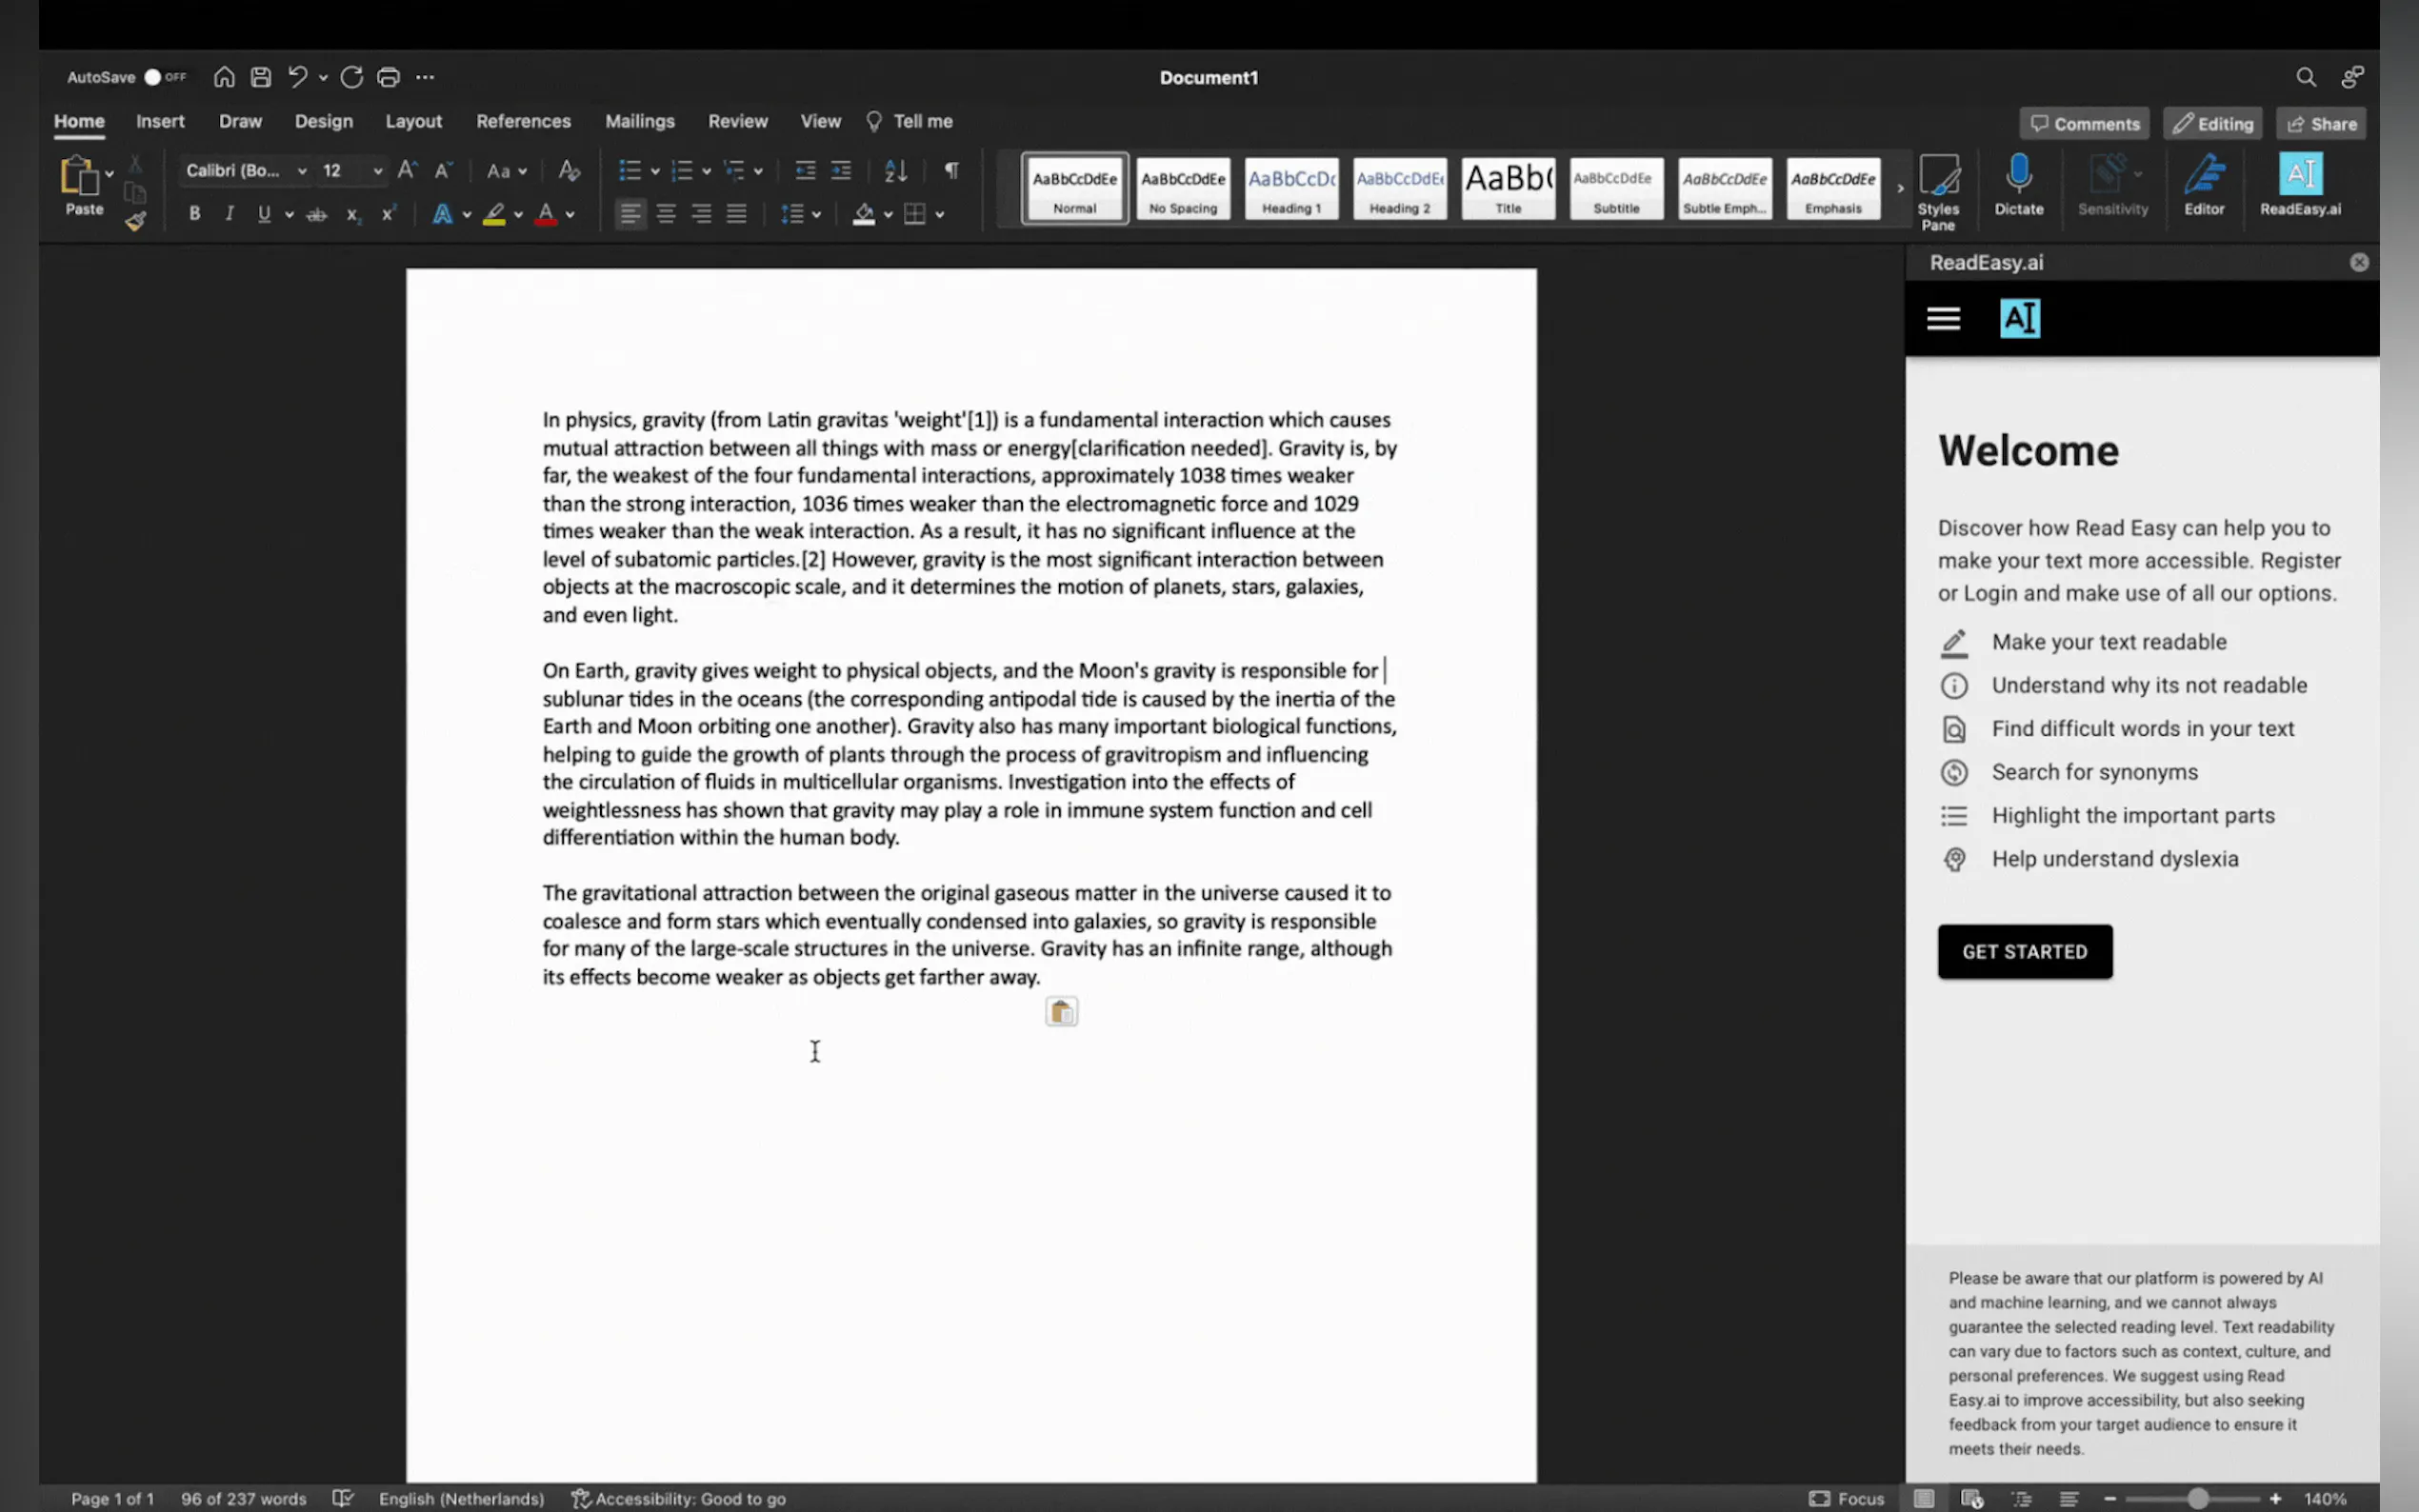This screenshot has height=1512, width=2419.
Task: Click the ReadEasy.ai ribbon icon
Action: point(2299,176)
